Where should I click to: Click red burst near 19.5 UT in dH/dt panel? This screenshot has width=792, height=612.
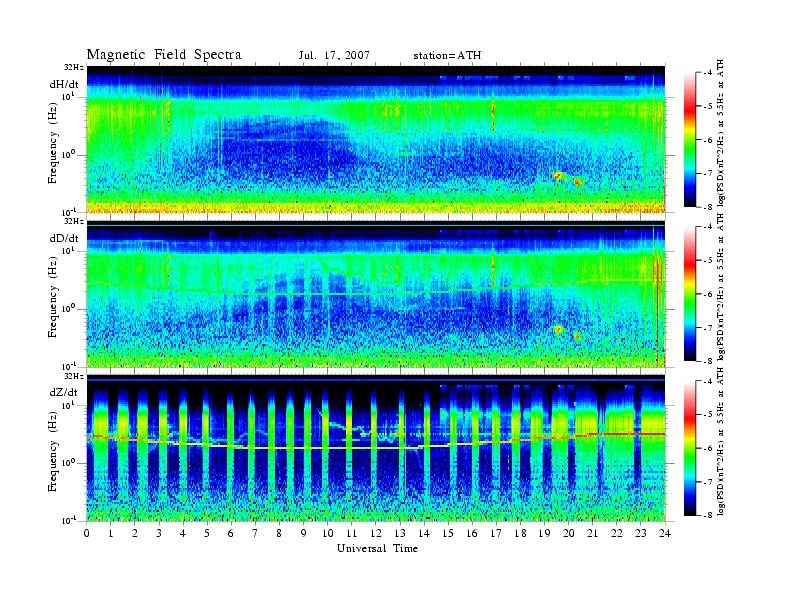click(558, 176)
